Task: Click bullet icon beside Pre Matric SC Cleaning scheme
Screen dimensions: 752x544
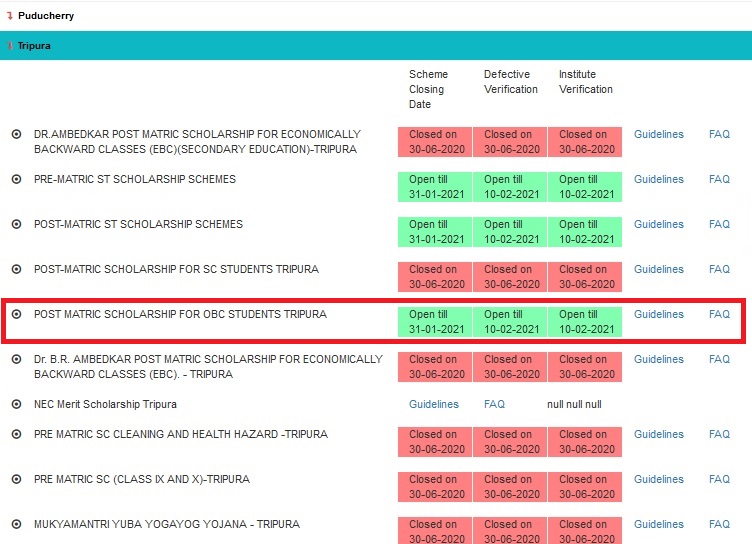Action: click(16, 435)
